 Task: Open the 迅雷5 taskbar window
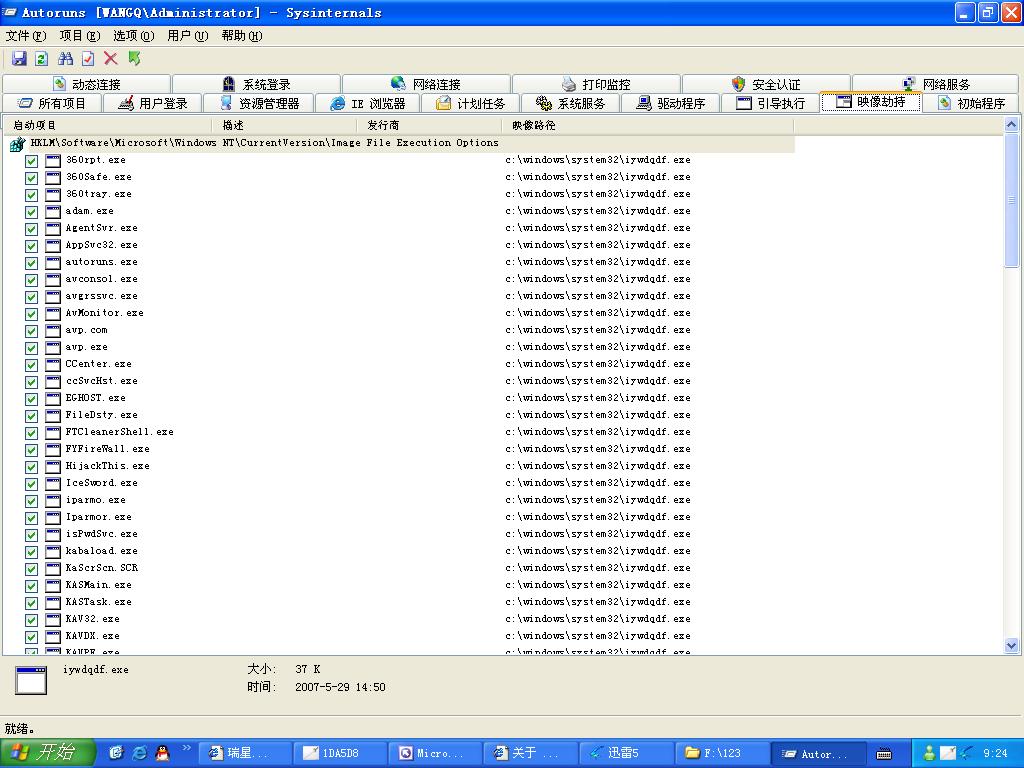point(626,754)
